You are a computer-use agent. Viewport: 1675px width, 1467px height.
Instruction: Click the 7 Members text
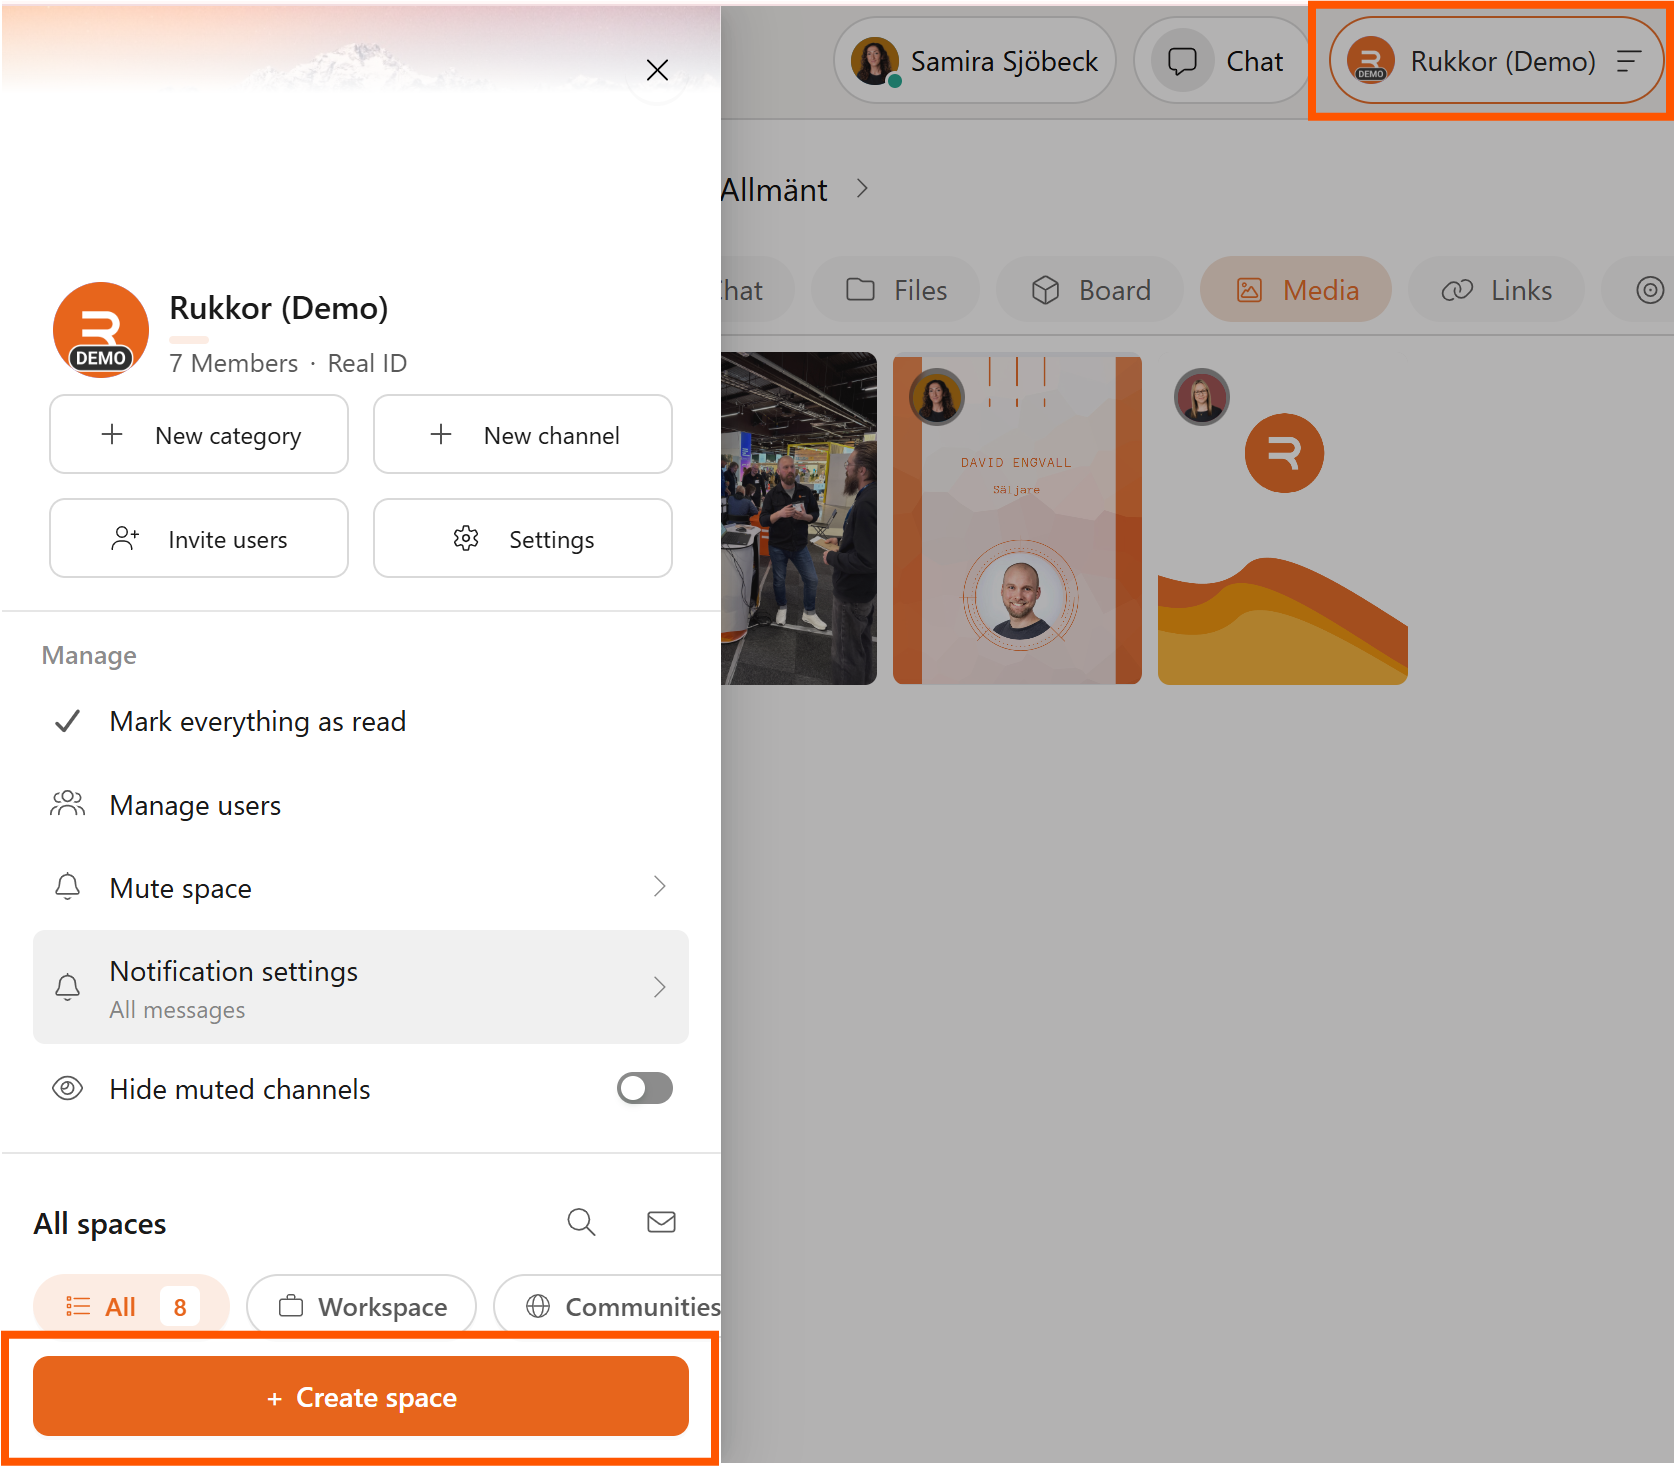[x=234, y=363]
